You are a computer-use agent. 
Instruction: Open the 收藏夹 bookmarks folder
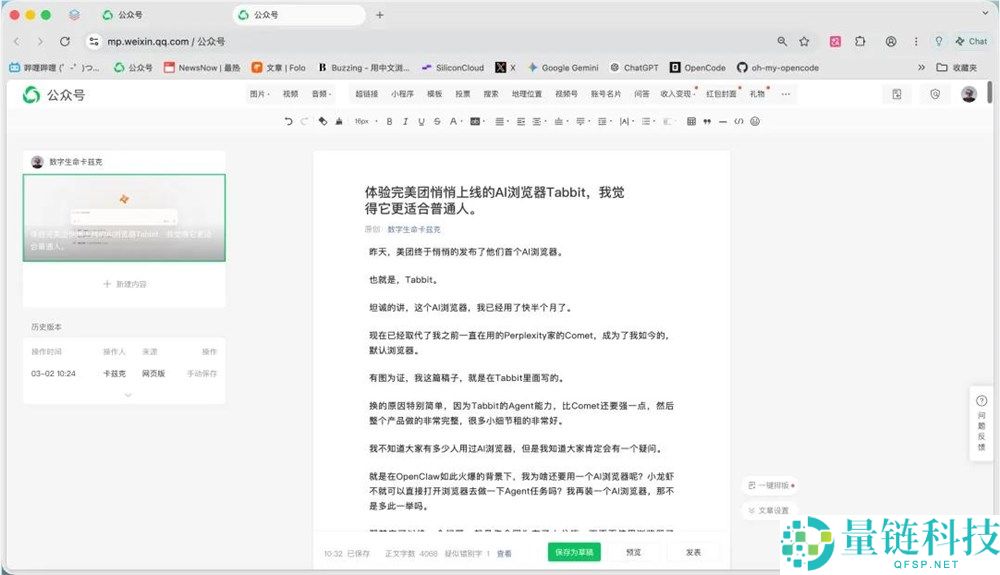[x=957, y=68]
